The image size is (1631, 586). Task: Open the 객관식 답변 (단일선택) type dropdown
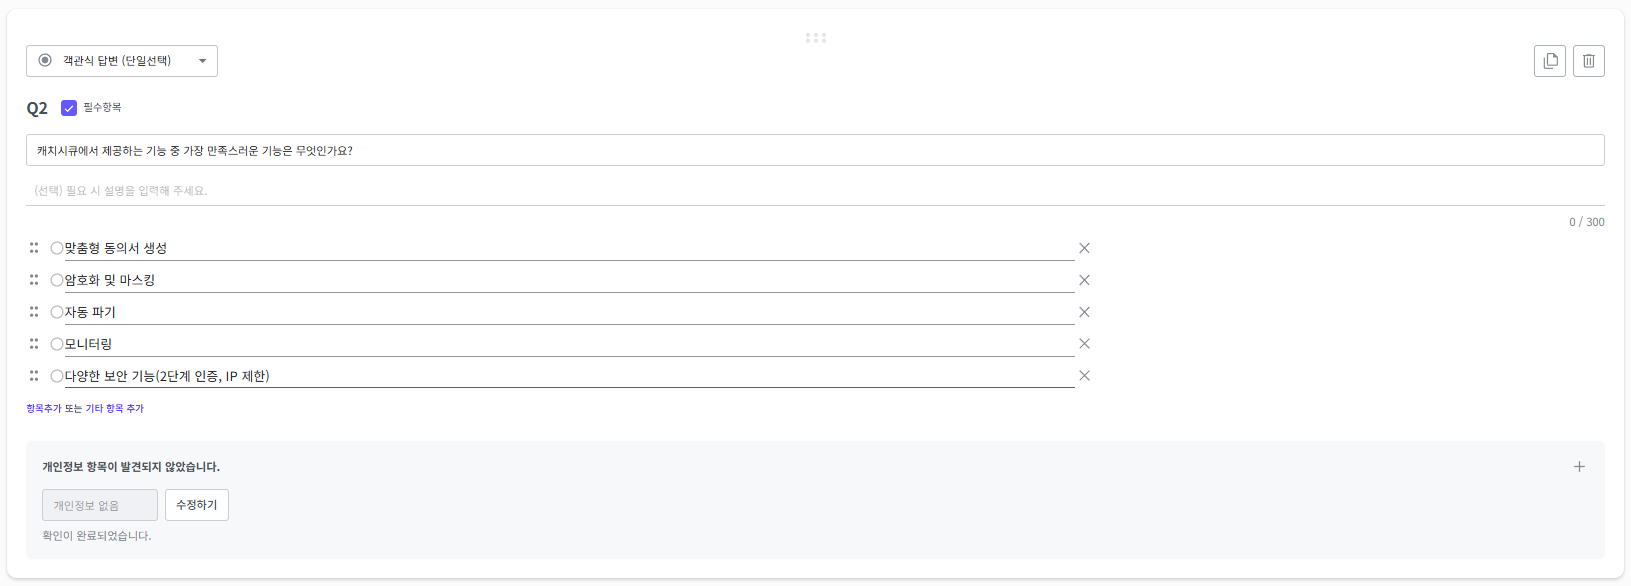click(x=122, y=61)
